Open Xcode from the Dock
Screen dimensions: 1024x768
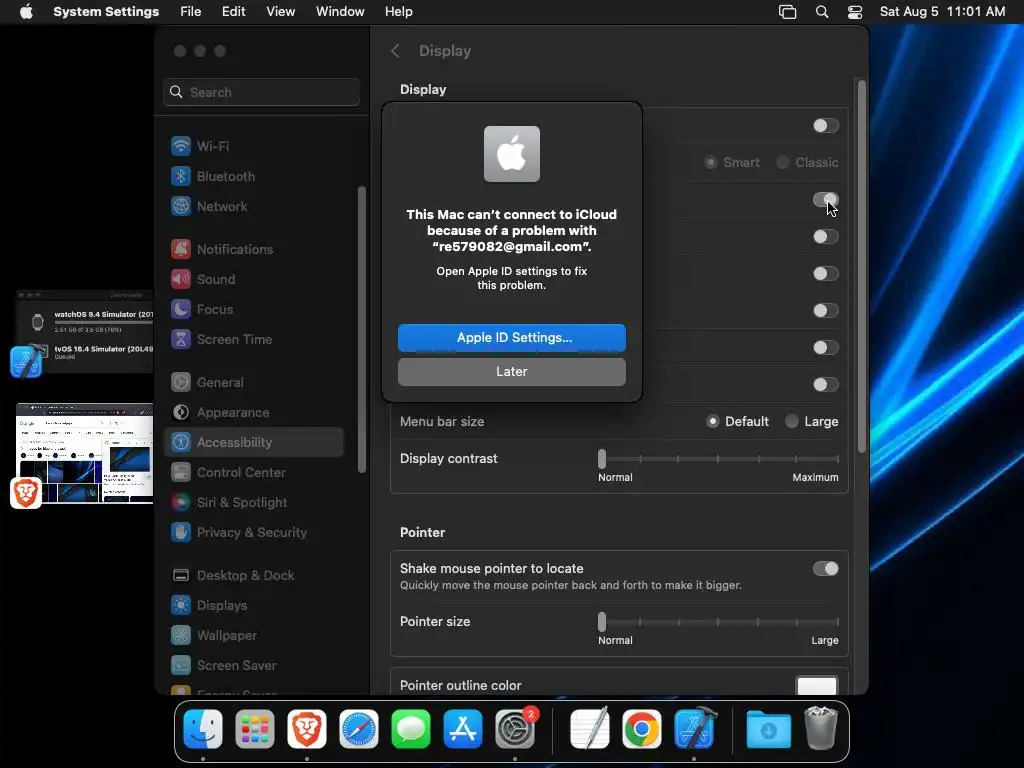pos(694,729)
